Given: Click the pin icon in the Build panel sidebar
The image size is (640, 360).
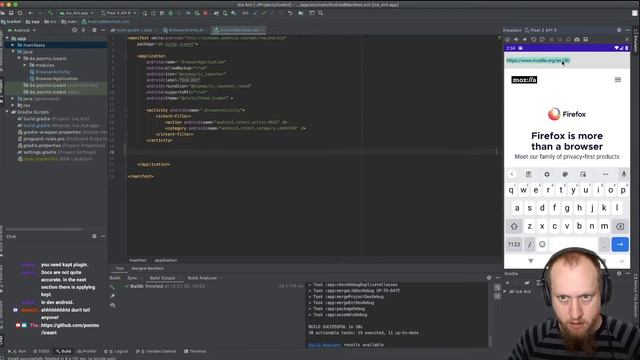Looking at the screenshot, I should pos(113,296).
